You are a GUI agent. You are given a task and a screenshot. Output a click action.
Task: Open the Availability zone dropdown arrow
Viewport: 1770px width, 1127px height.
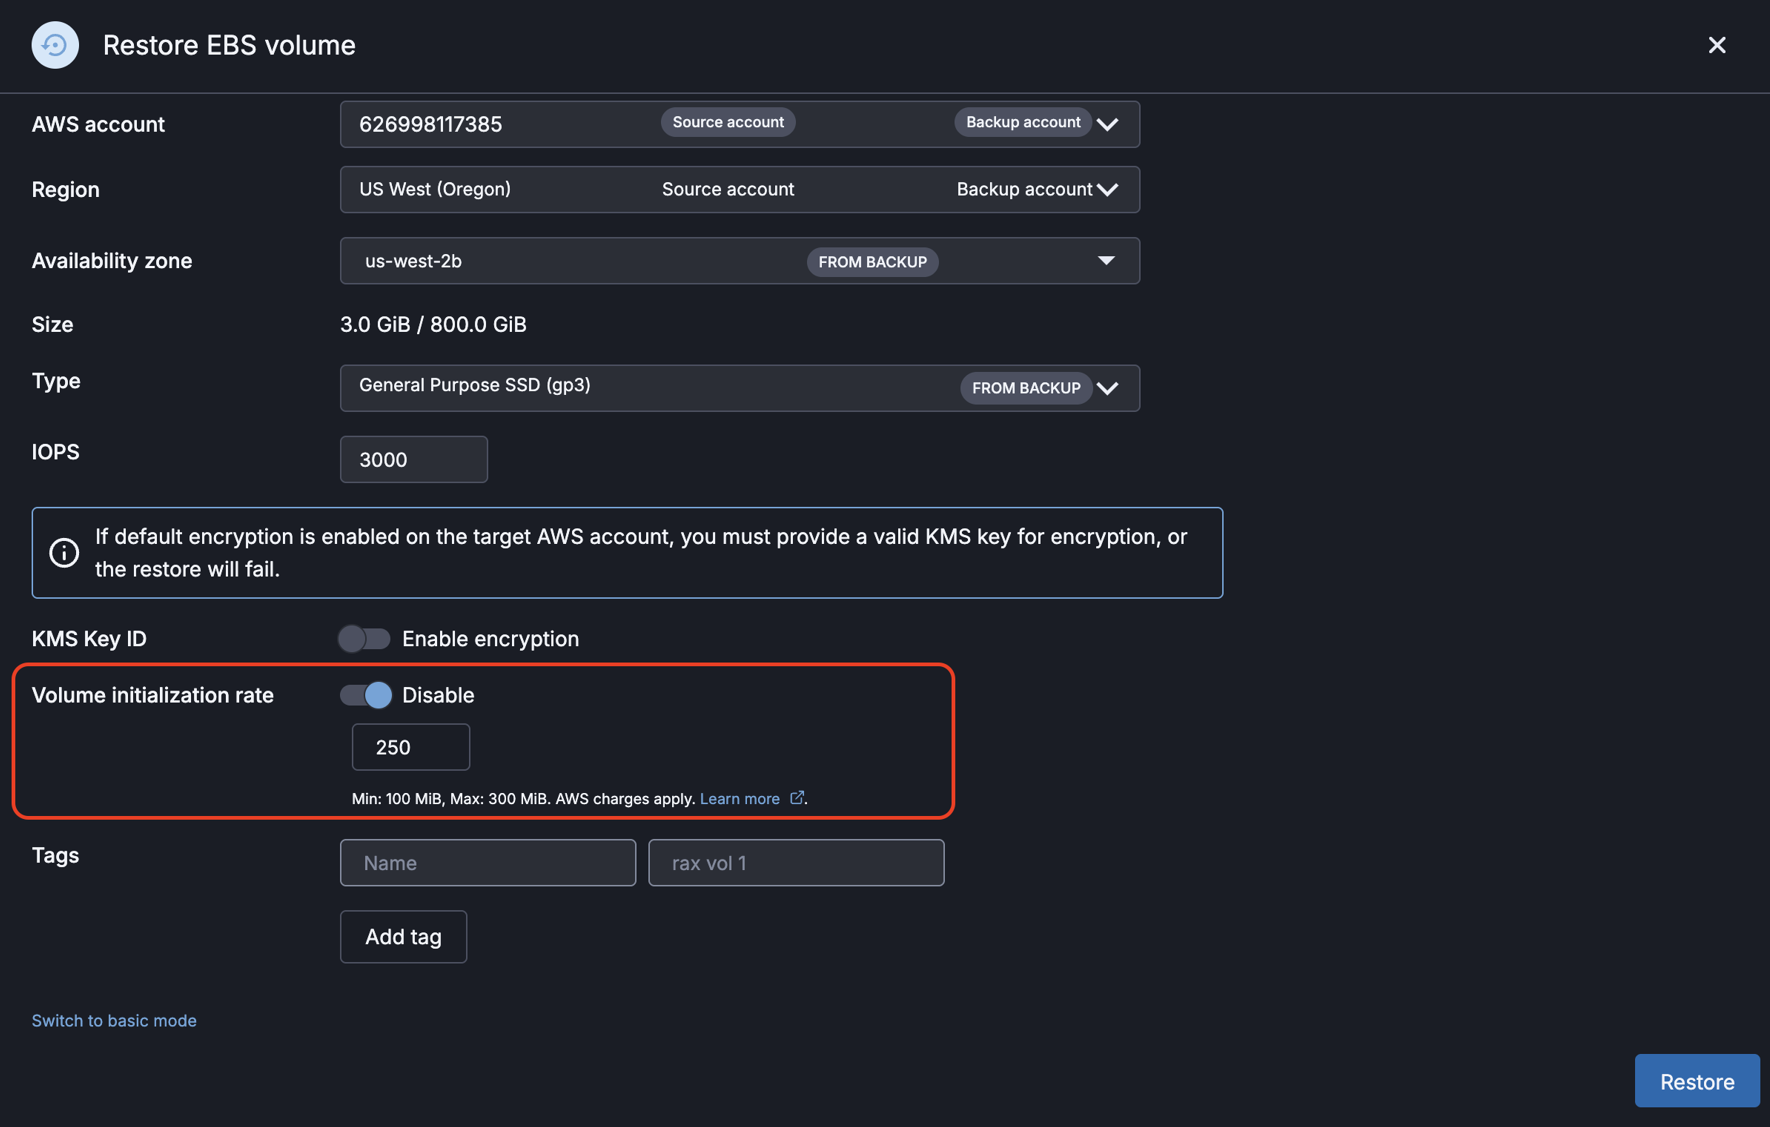point(1106,261)
